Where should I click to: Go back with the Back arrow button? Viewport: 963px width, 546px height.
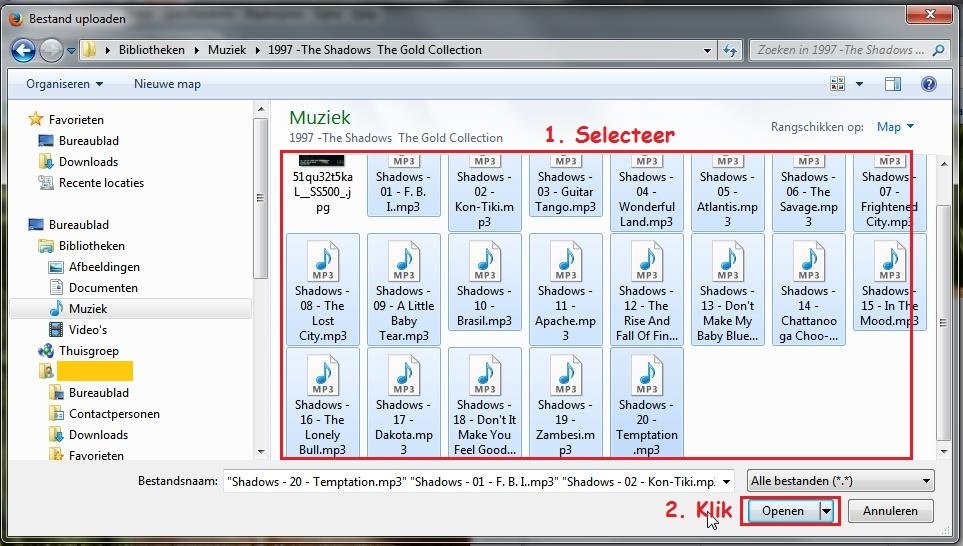23,50
